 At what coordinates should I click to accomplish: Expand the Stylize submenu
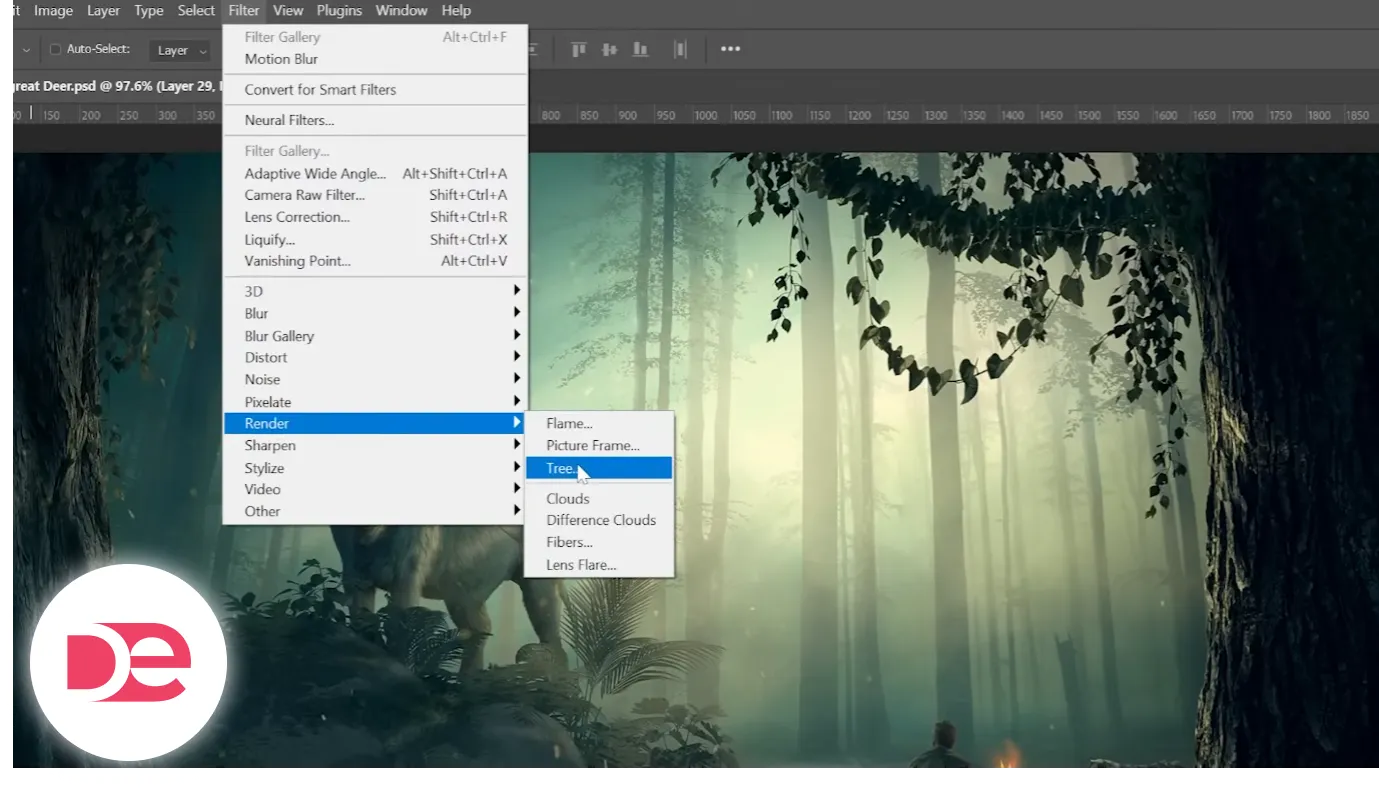tap(375, 468)
